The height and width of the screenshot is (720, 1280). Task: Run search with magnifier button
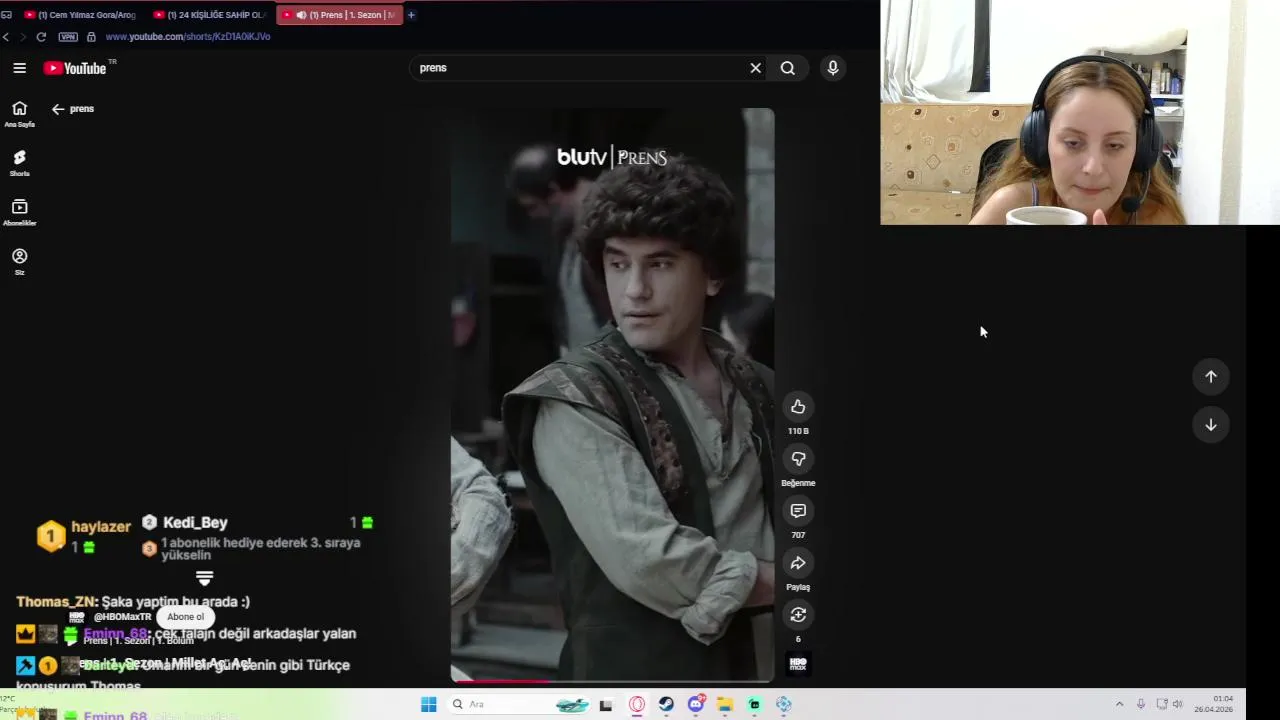(788, 68)
